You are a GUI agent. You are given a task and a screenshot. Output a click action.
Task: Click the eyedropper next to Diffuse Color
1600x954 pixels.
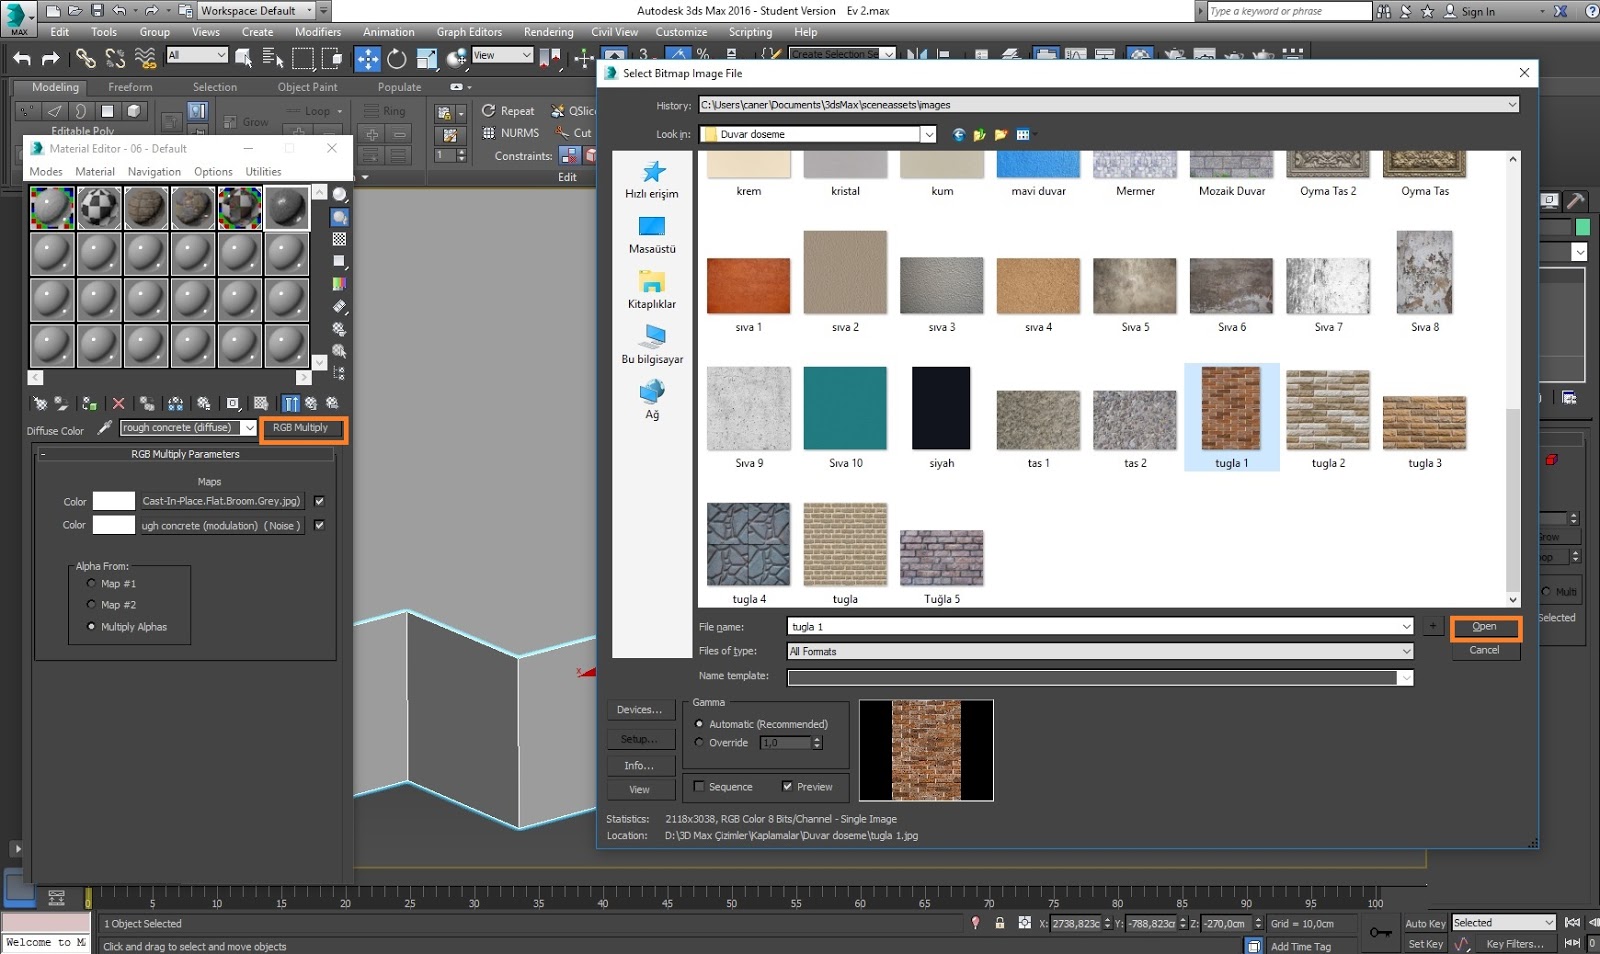point(104,428)
